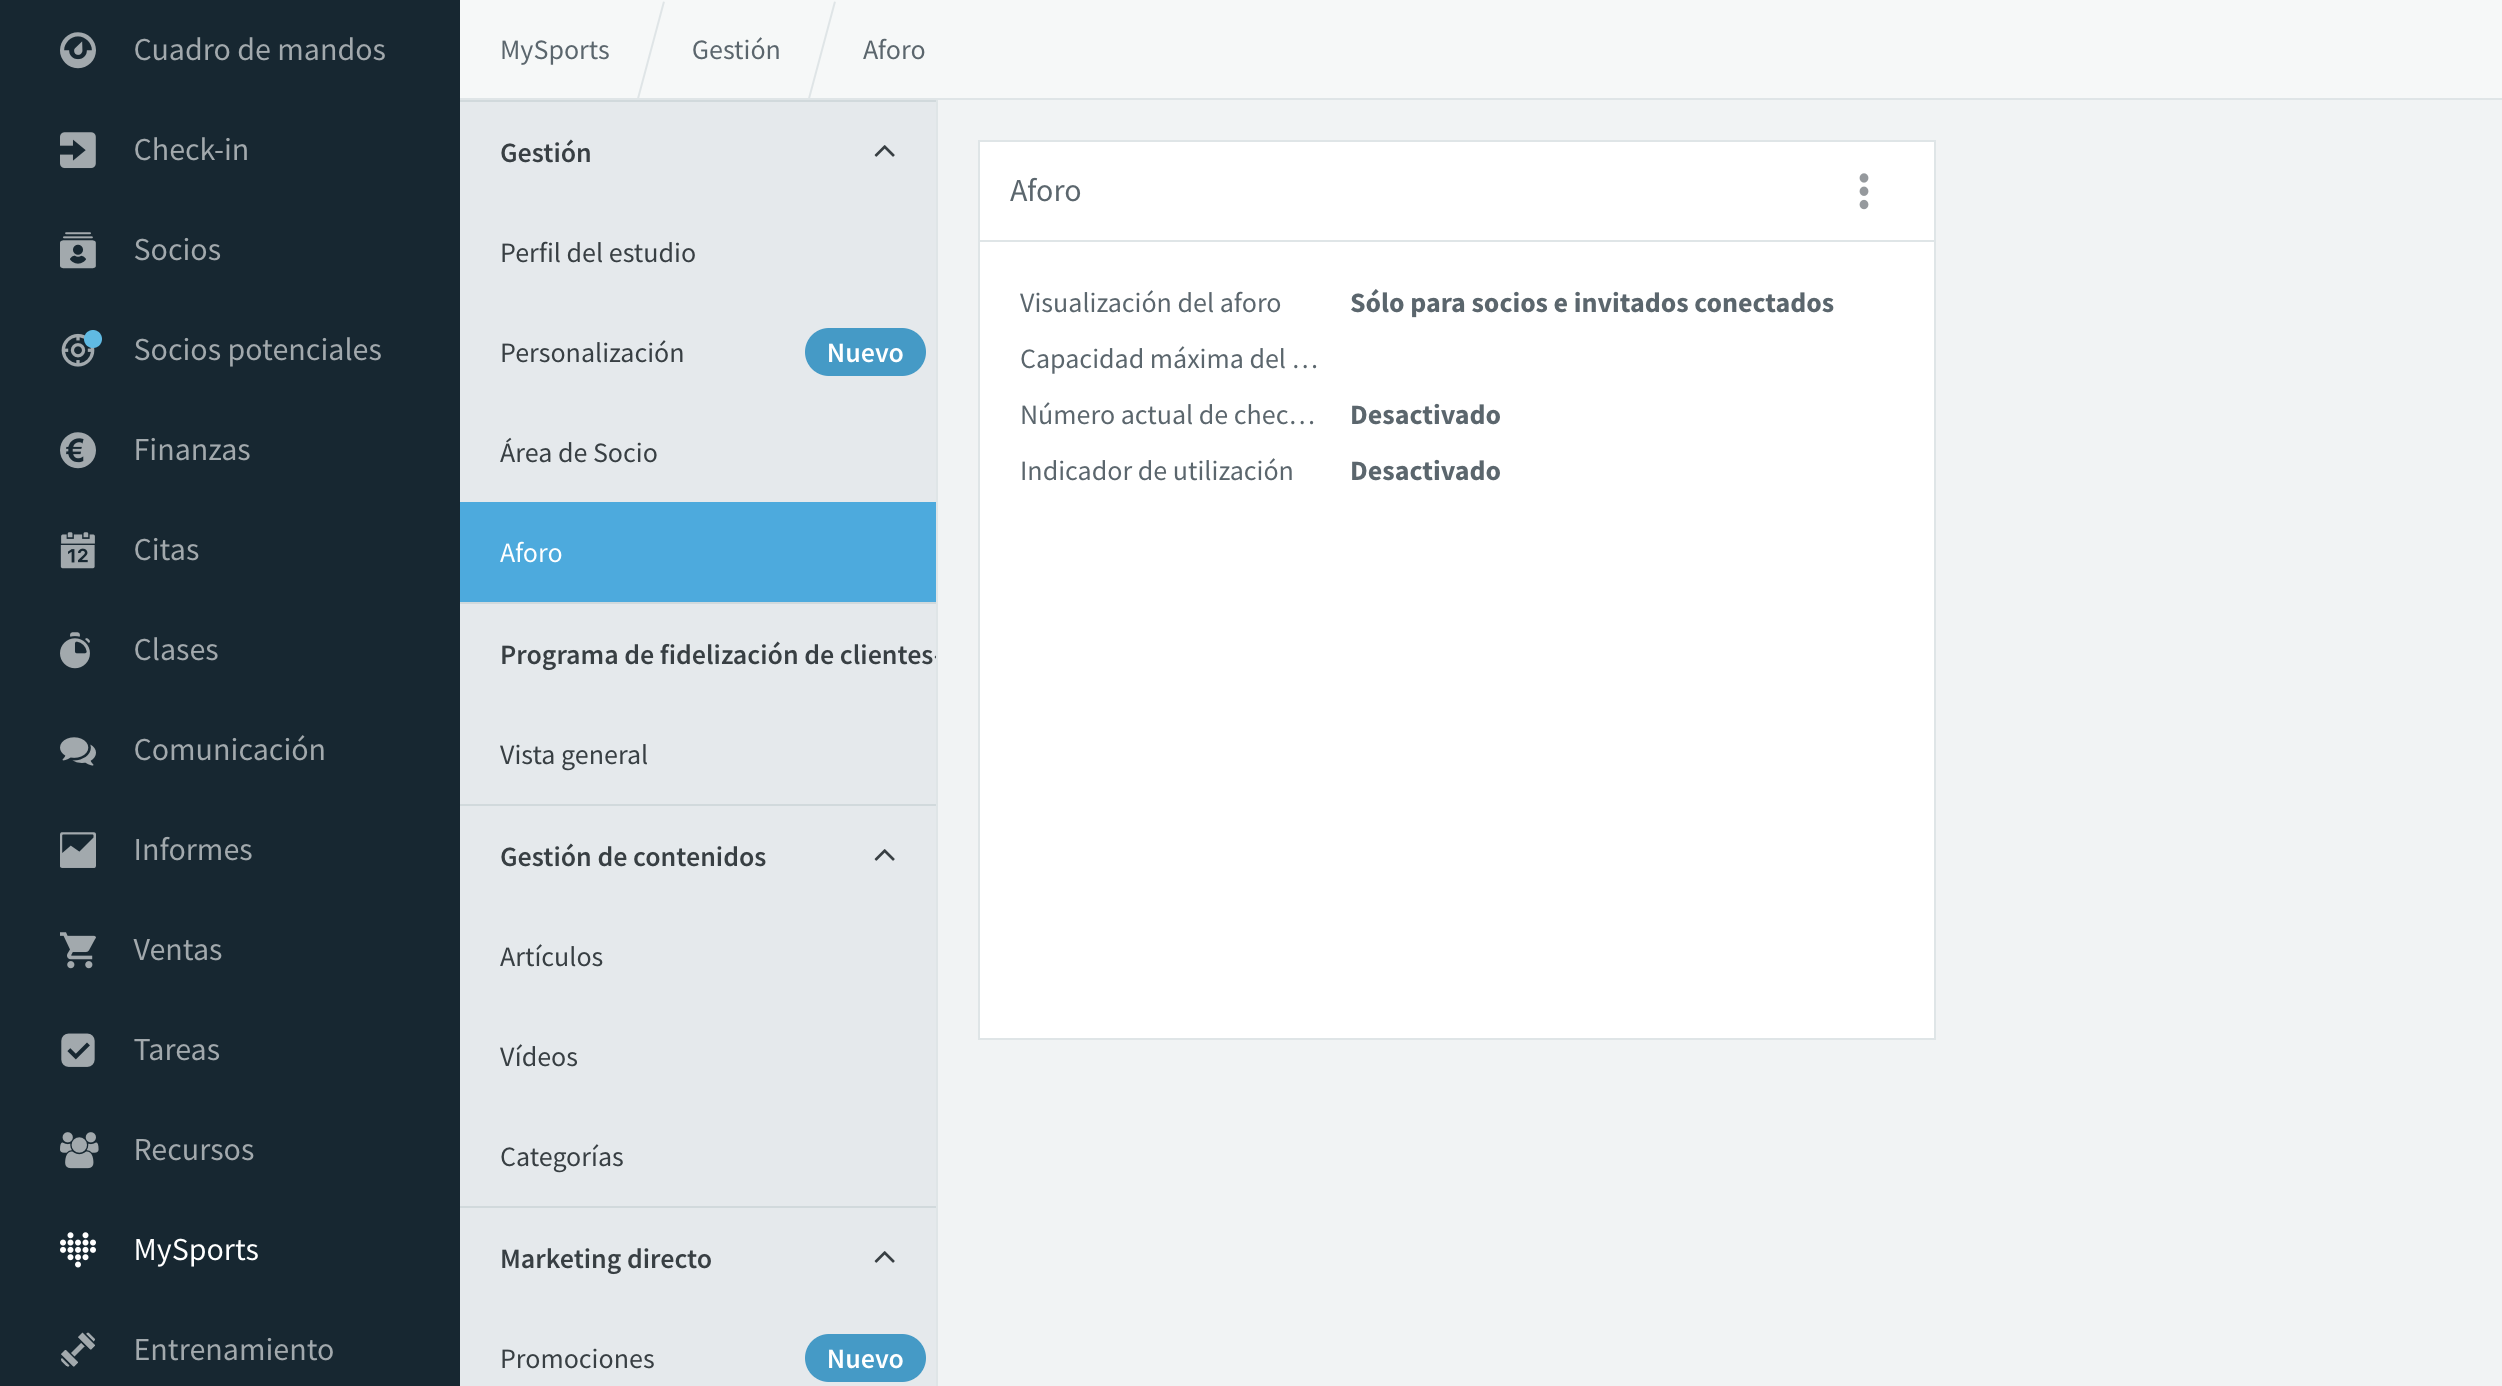Open Socios potenciales target icon
Image resolution: width=2502 pixels, height=1386 pixels.
(80, 348)
